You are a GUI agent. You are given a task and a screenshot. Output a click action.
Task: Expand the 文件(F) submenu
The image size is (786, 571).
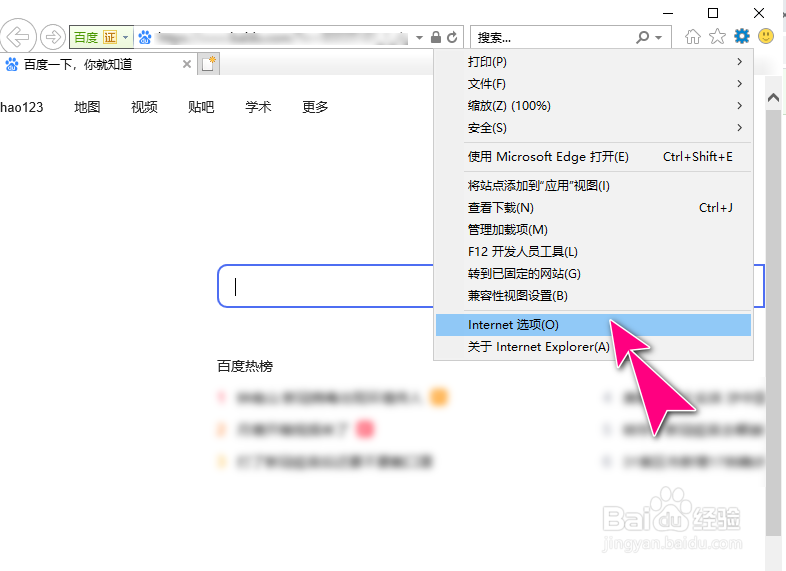tap(739, 84)
